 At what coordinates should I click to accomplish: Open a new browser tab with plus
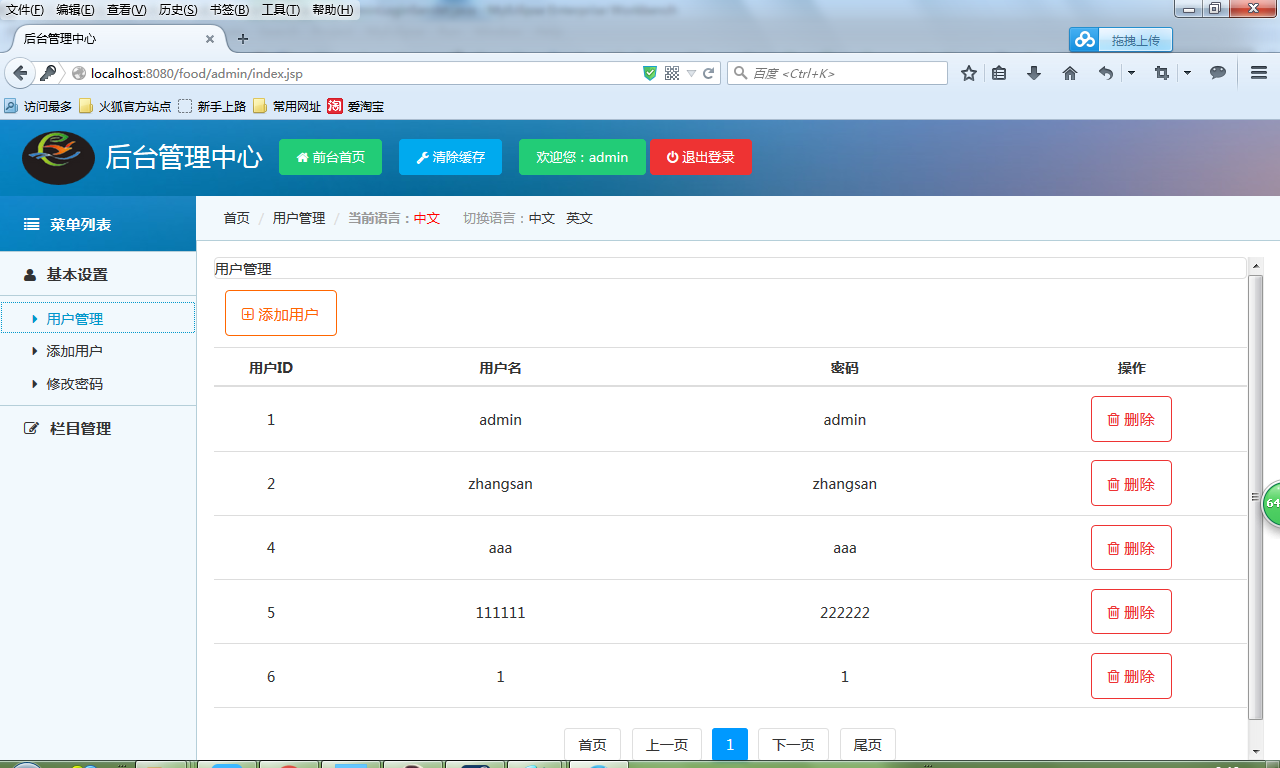coord(242,39)
